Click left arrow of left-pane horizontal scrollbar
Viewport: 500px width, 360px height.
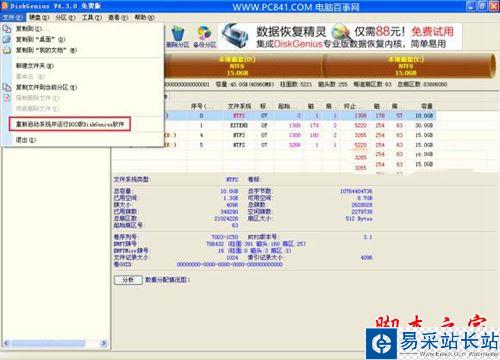click(6, 343)
